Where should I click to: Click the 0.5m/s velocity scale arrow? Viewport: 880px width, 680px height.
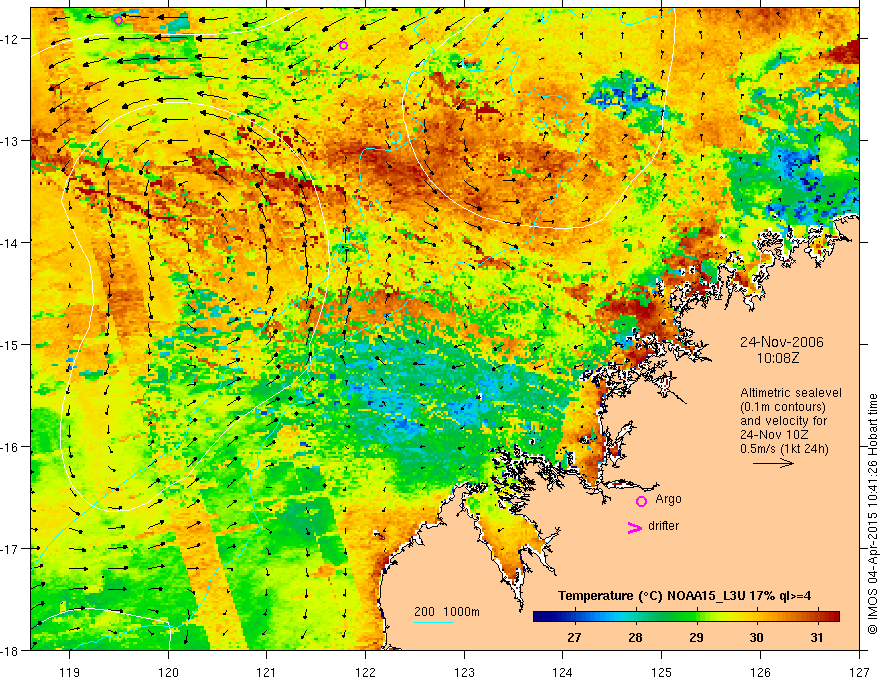773,463
